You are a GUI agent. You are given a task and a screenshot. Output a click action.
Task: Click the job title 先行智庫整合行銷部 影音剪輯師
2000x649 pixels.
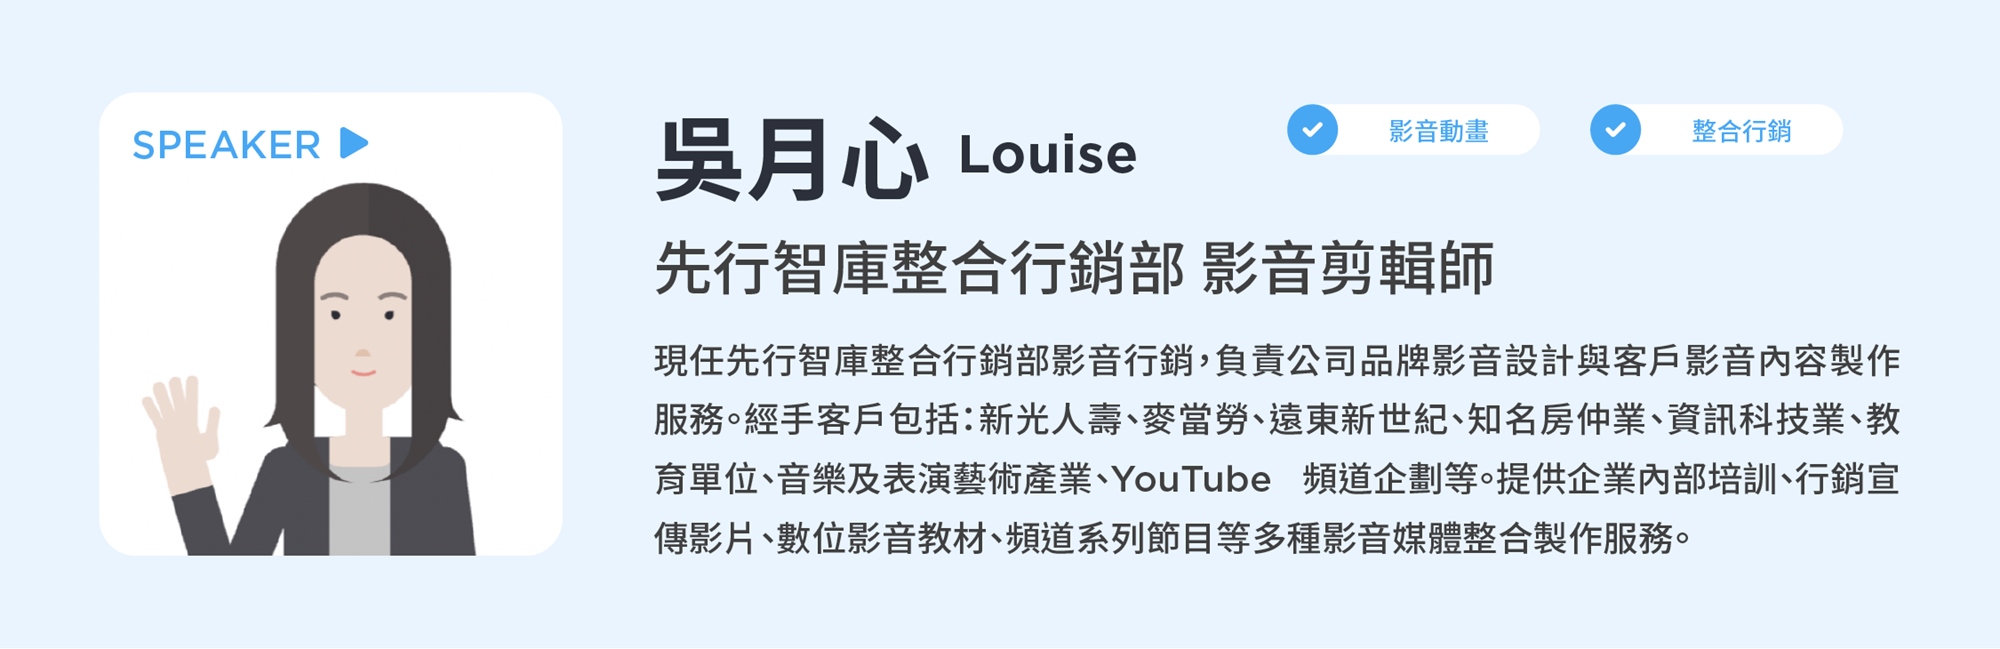pyautogui.click(x=1074, y=268)
